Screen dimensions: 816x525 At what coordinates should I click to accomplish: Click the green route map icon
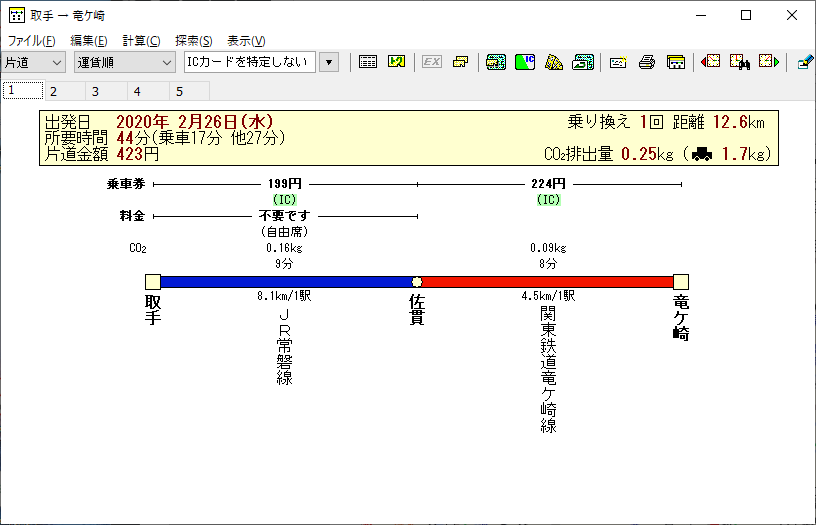pyautogui.click(x=397, y=62)
